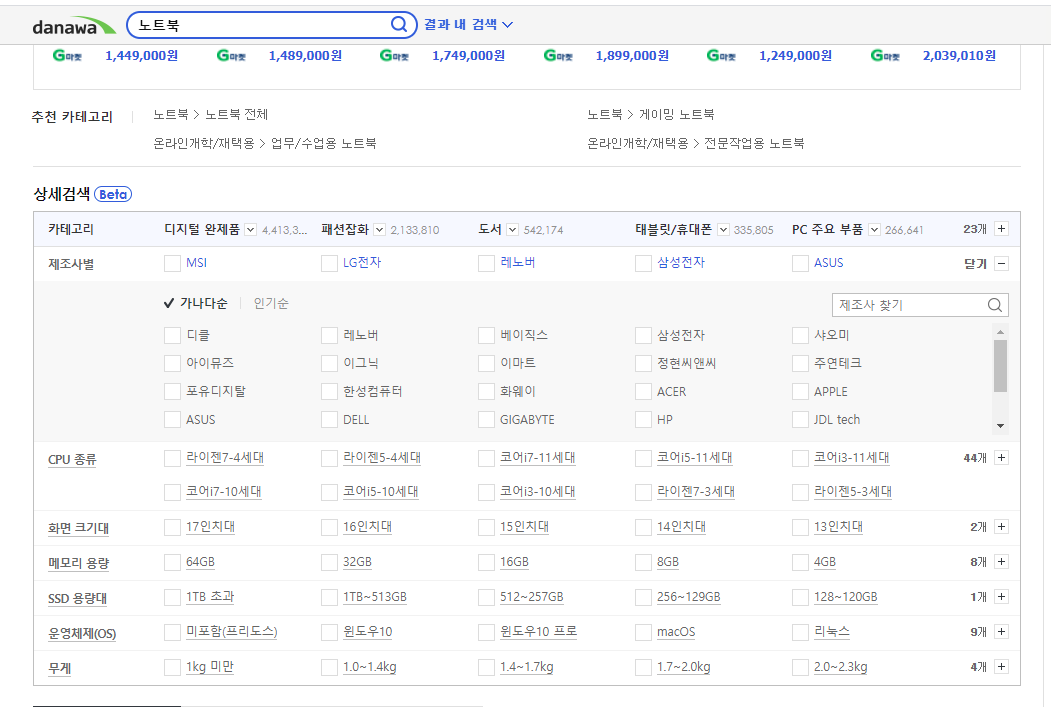Tick the 삼성전자 checkbox in top row
This screenshot has width=1051, height=707.
[643, 263]
